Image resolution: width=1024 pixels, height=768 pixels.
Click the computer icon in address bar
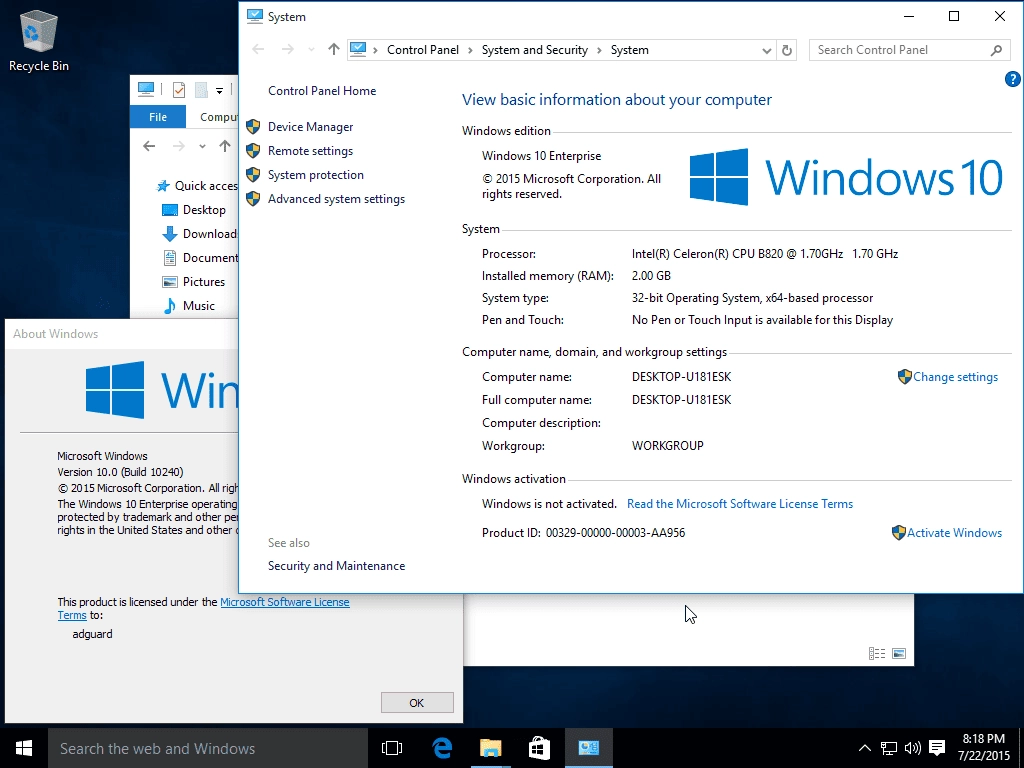(358, 50)
